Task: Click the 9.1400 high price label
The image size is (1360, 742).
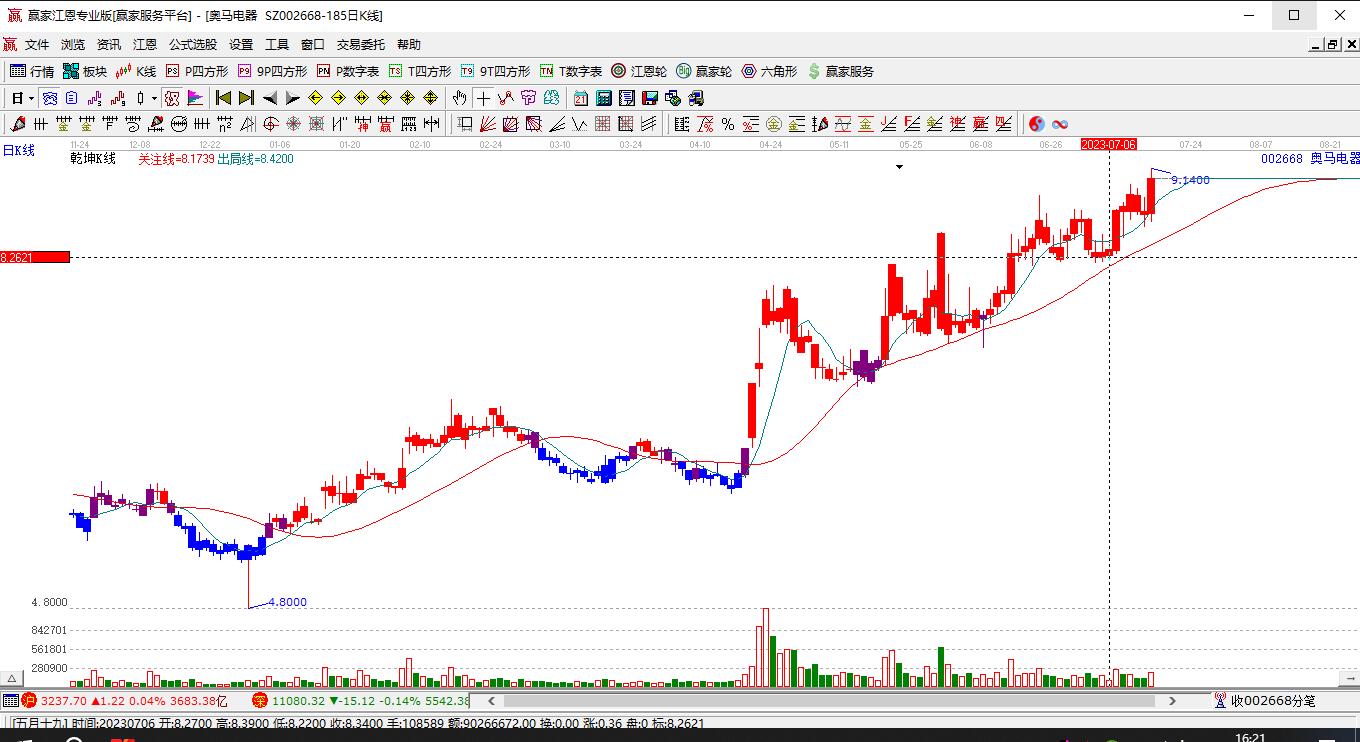Action: (x=1190, y=180)
